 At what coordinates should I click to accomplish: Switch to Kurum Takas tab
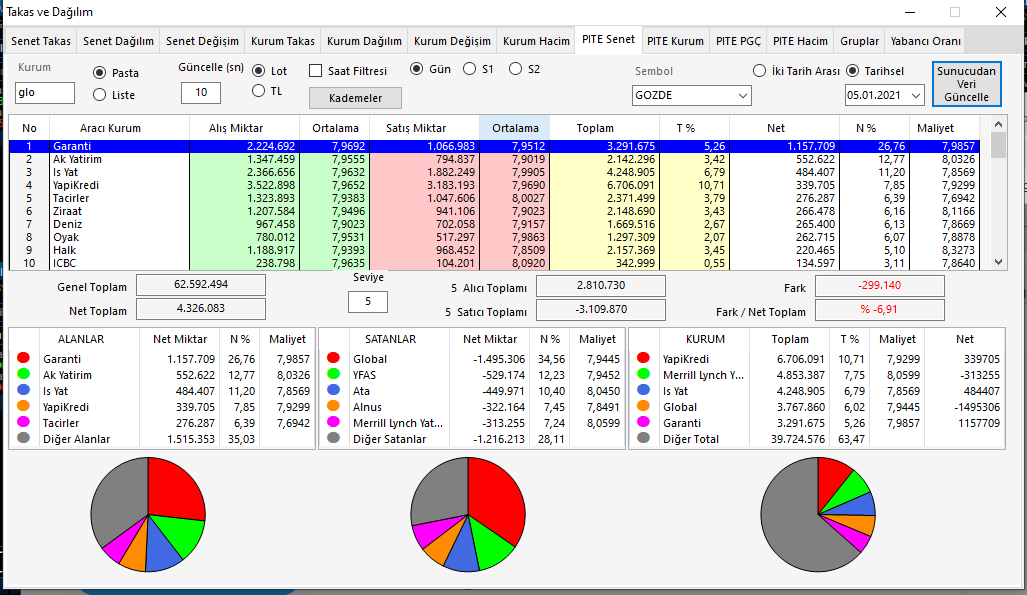click(283, 41)
